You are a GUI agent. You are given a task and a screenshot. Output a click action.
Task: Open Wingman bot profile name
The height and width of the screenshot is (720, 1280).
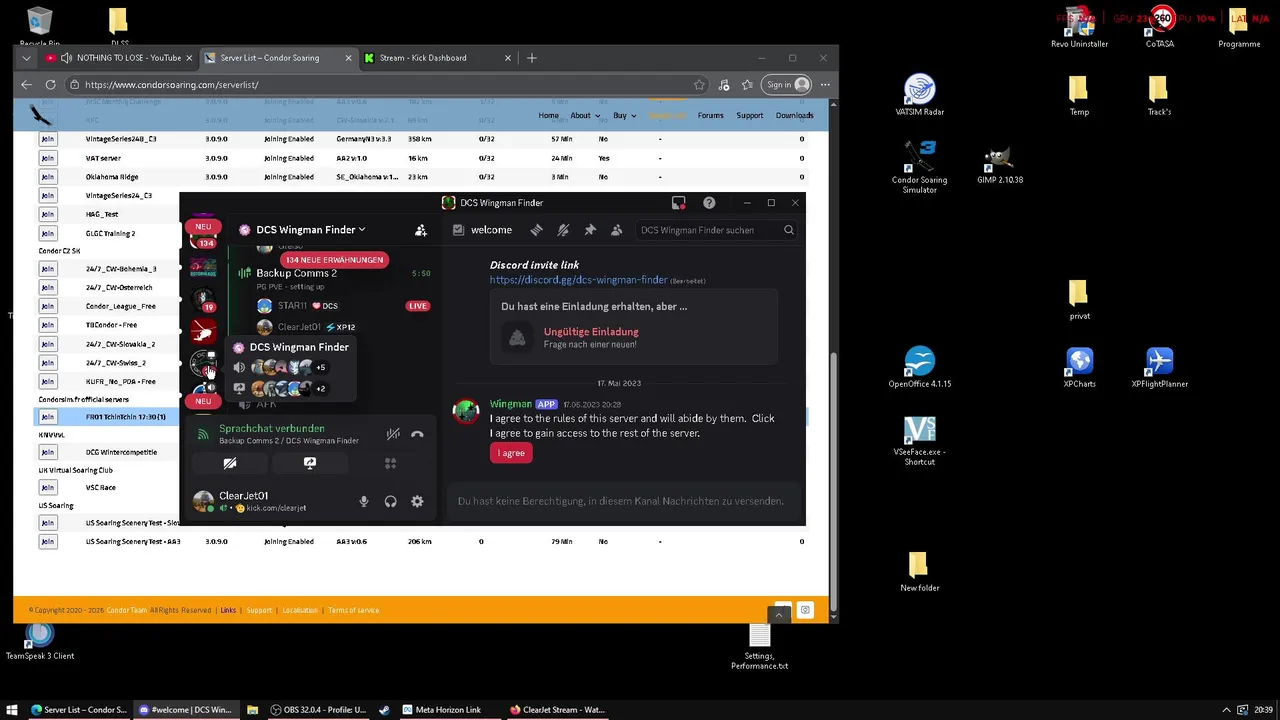tap(510, 404)
